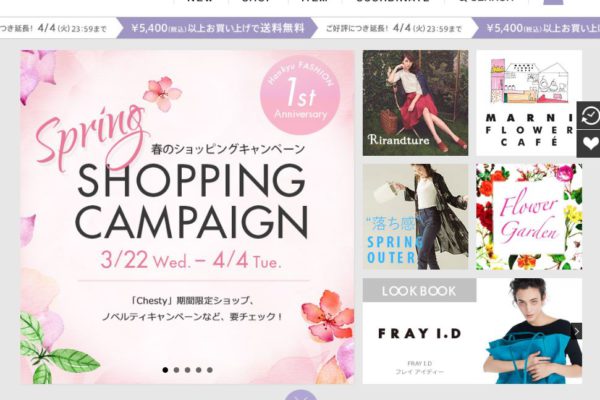Select the second carousel dot
The width and height of the screenshot is (600, 400).
pyautogui.click(x=176, y=370)
